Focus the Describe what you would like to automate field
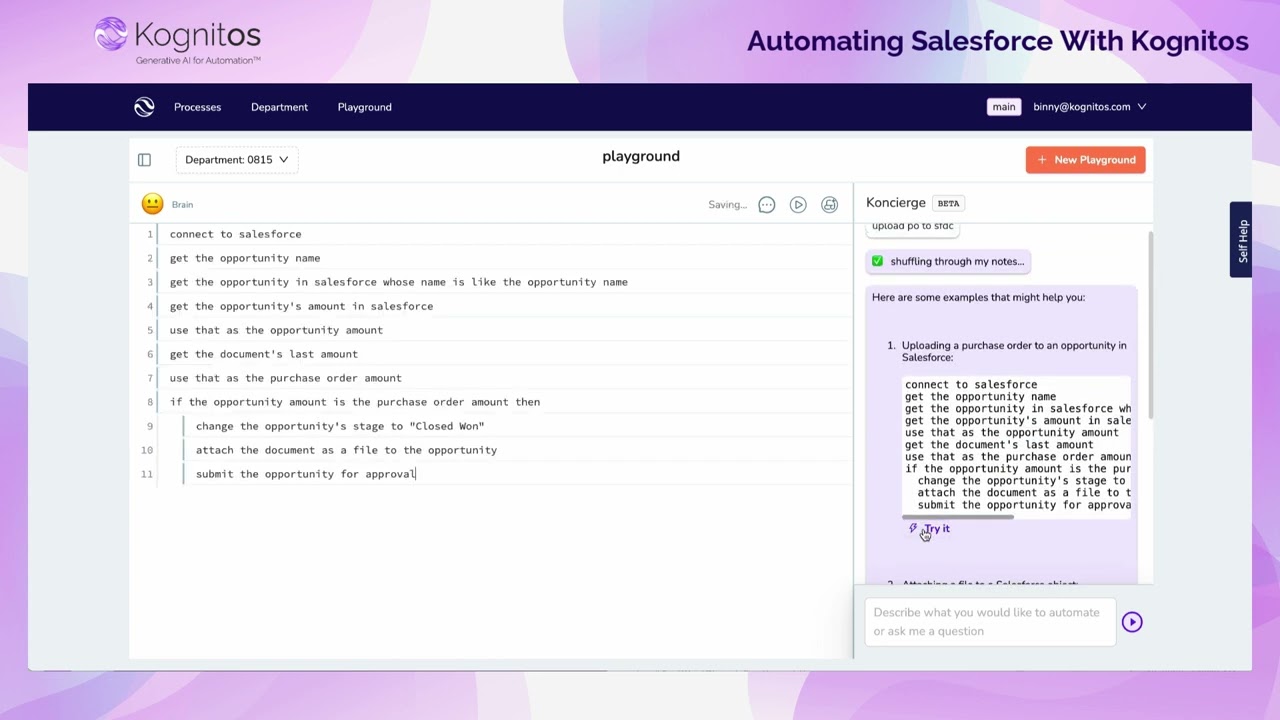The height and width of the screenshot is (720, 1280). coord(989,622)
